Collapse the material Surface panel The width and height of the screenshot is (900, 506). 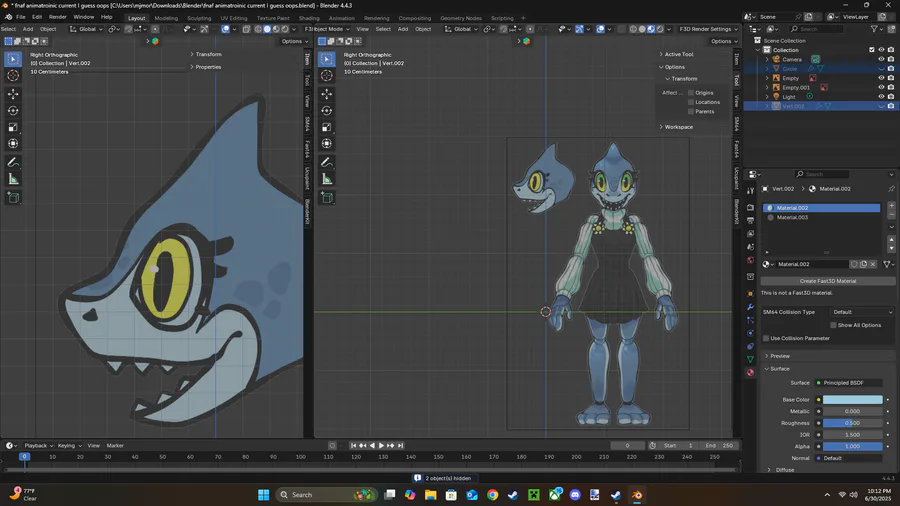click(777, 369)
